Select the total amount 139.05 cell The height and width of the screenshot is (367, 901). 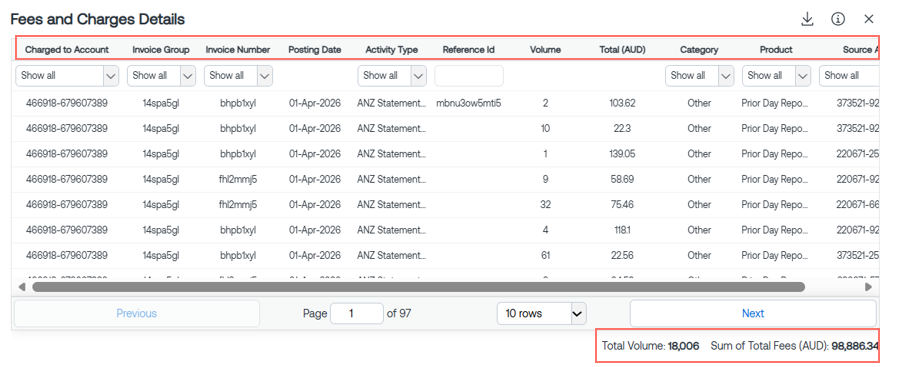(622, 154)
